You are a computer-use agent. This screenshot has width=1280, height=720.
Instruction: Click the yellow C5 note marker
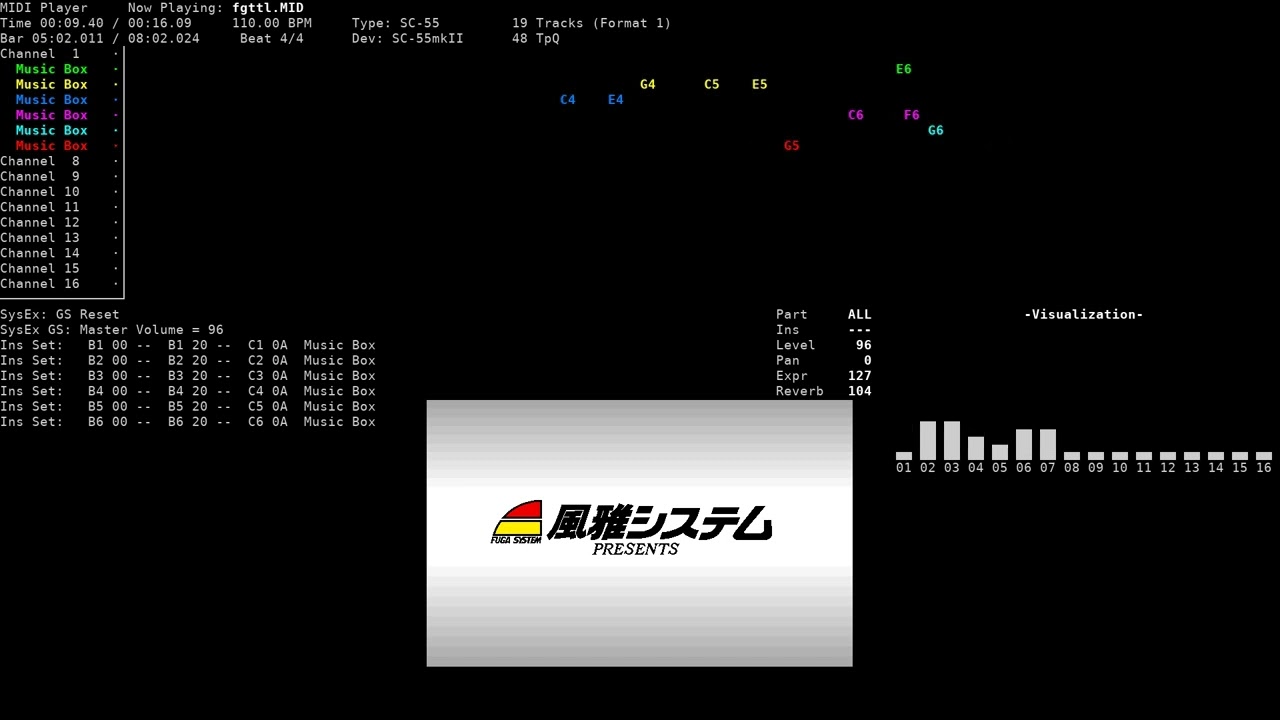pos(712,84)
